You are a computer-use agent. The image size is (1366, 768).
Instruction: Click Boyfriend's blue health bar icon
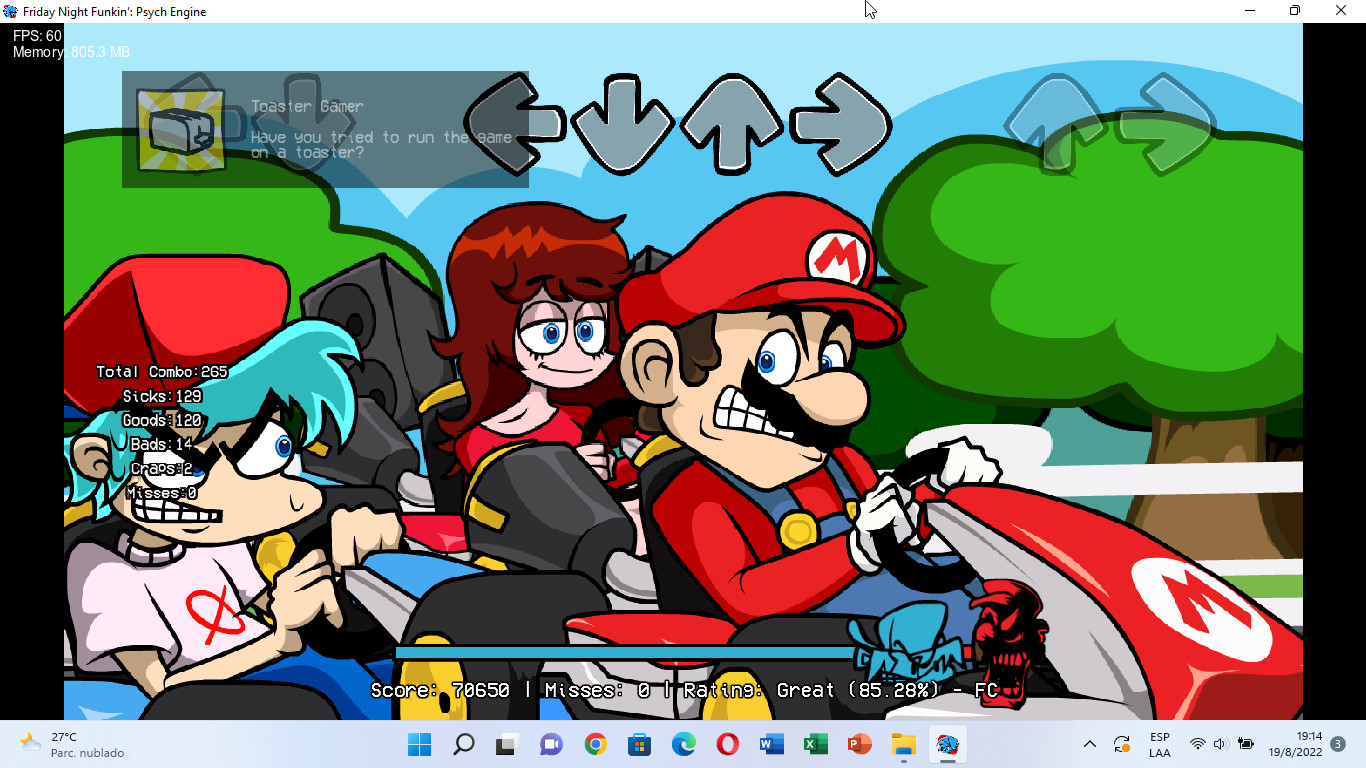pos(906,643)
